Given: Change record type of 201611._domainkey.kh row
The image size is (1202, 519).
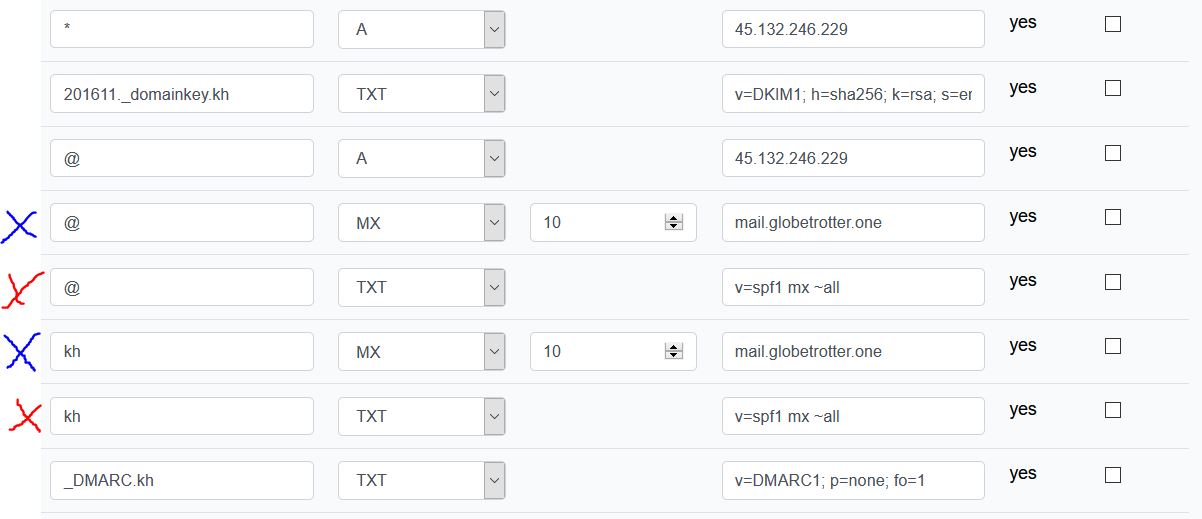Looking at the screenshot, I should (x=494, y=94).
